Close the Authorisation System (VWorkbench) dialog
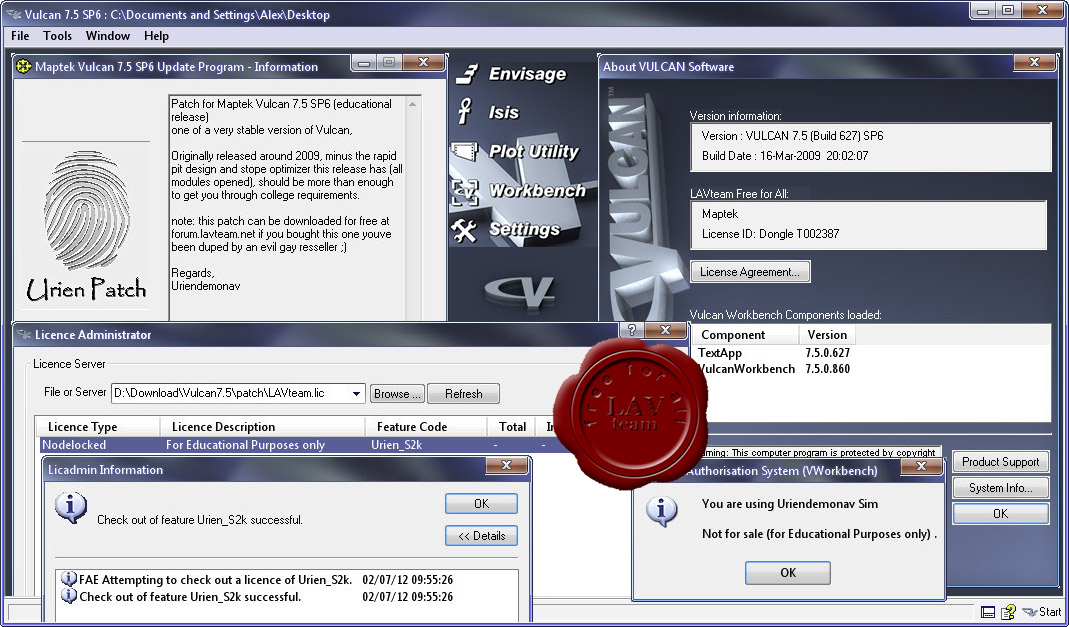Screen dimensions: 1069x627 tap(921, 466)
